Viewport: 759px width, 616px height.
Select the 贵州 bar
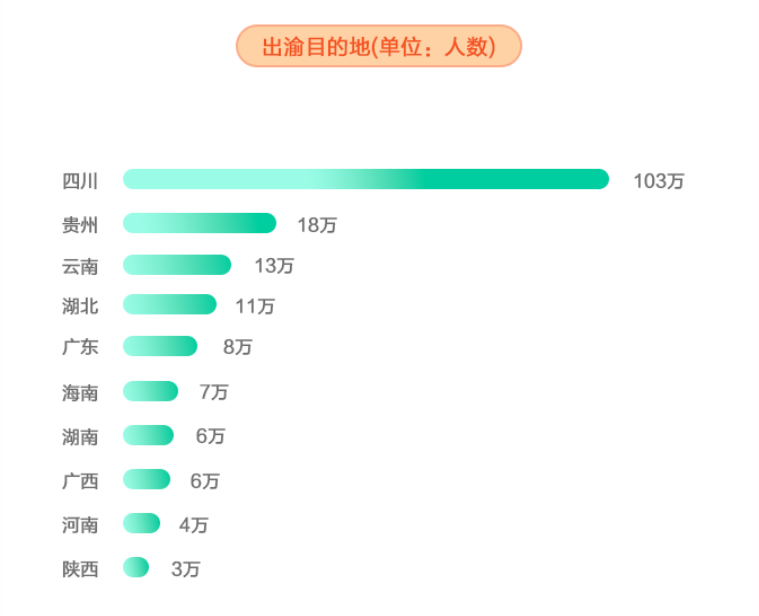pos(199,223)
